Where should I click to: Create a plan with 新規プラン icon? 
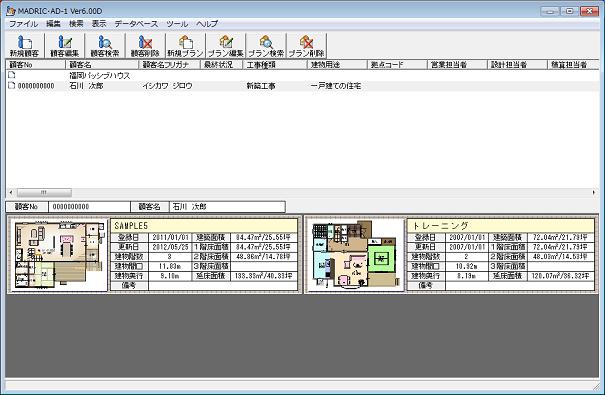point(185,46)
